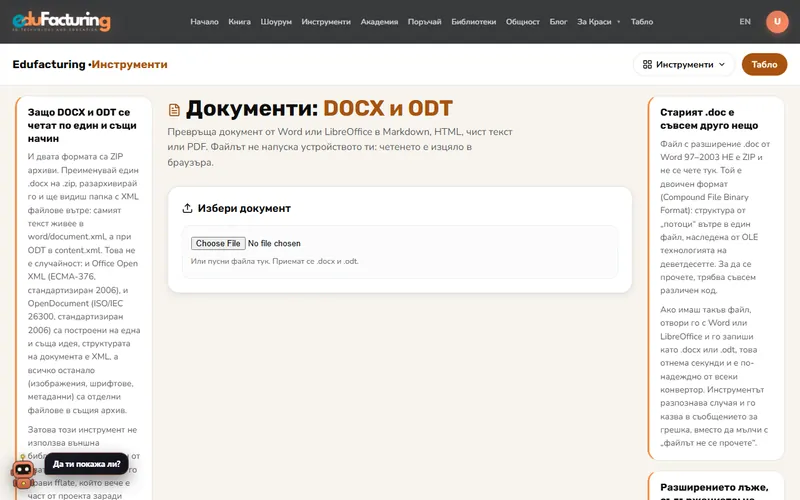Screen dimensions: 800x500
Task: Visit the Блог page
Action: (x=558, y=21)
